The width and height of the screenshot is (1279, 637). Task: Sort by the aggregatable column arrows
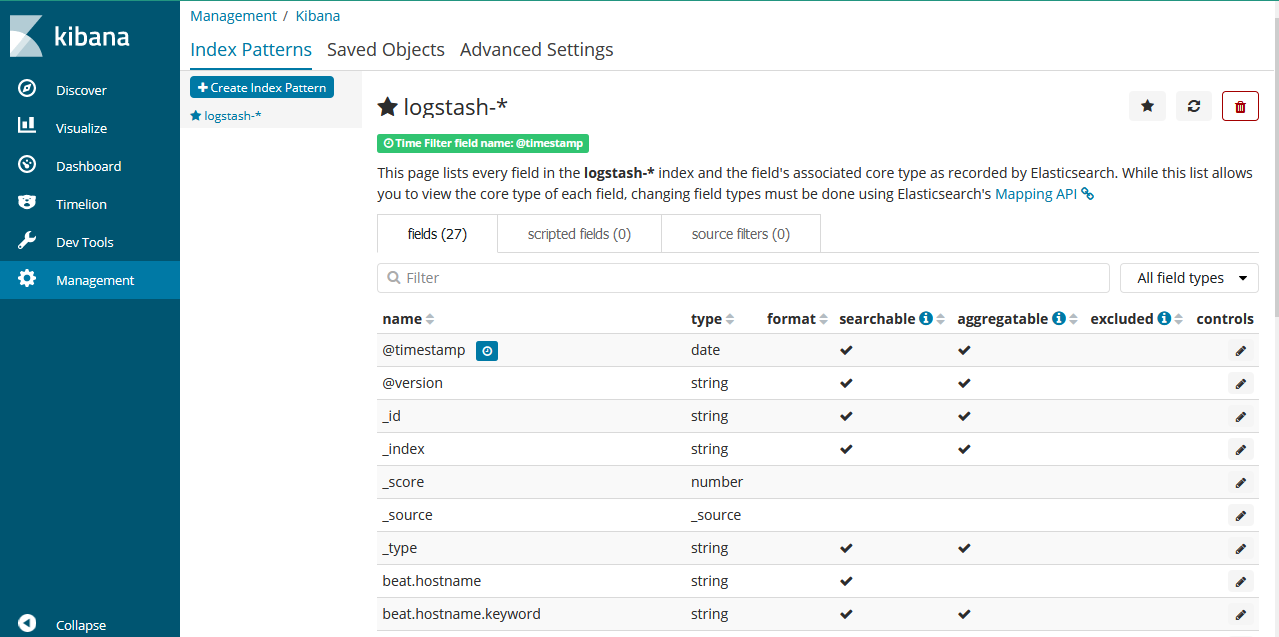click(x=1073, y=319)
